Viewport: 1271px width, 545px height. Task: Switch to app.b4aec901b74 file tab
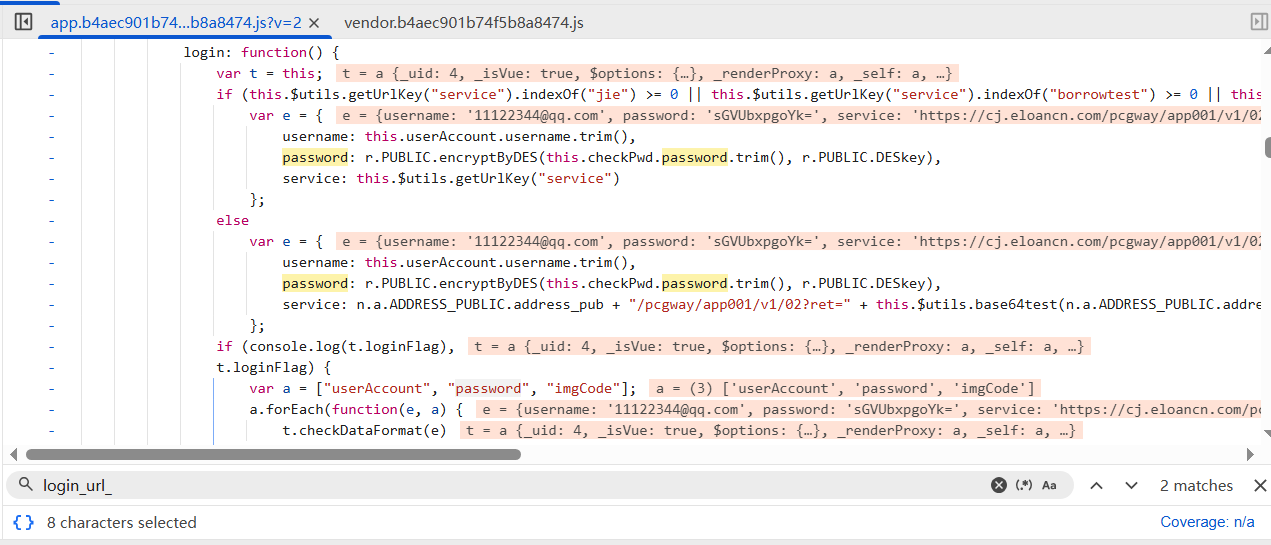click(176, 22)
